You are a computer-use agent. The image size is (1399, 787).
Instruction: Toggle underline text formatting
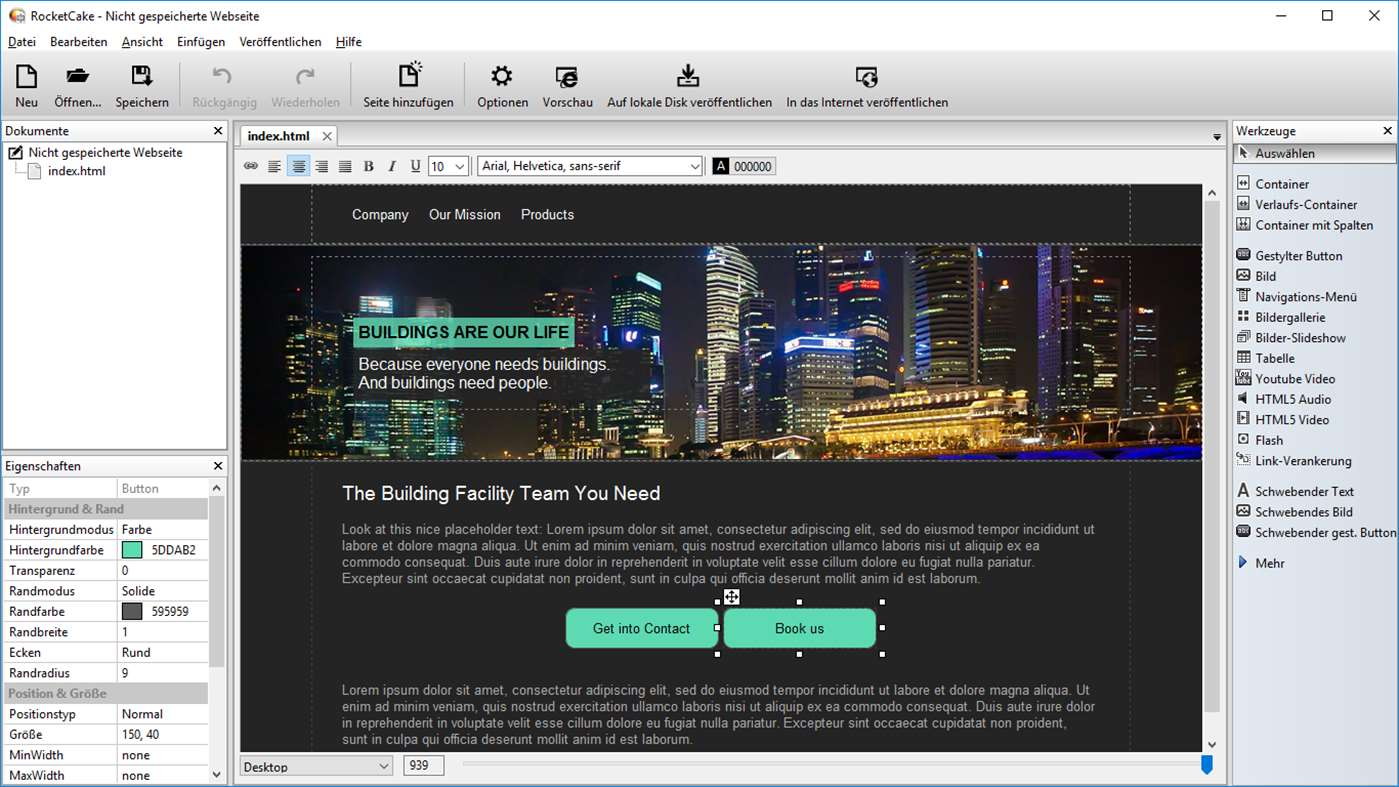pyautogui.click(x=415, y=167)
